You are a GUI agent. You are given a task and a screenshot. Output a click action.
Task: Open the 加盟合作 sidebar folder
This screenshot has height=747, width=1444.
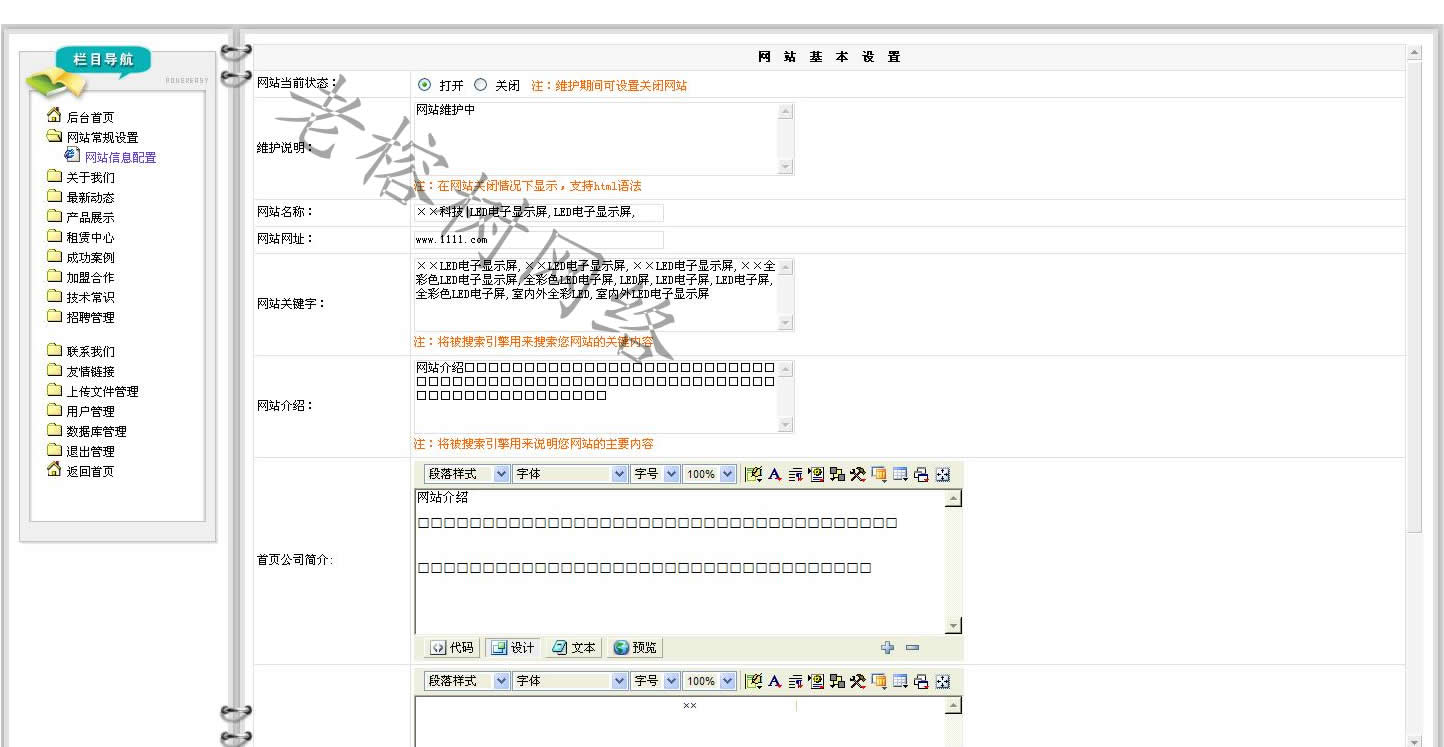point(81,277)
